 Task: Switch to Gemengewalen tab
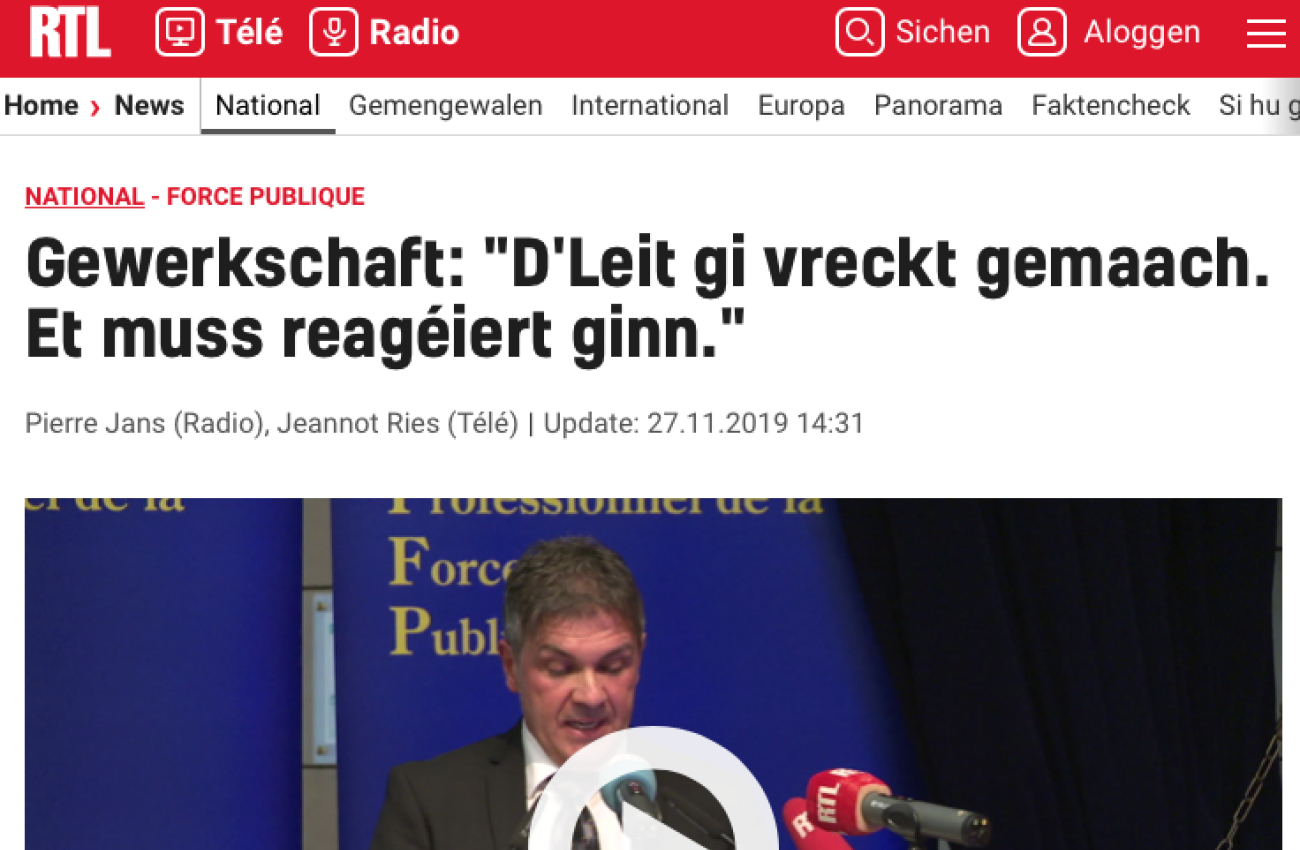coord(446,105)
